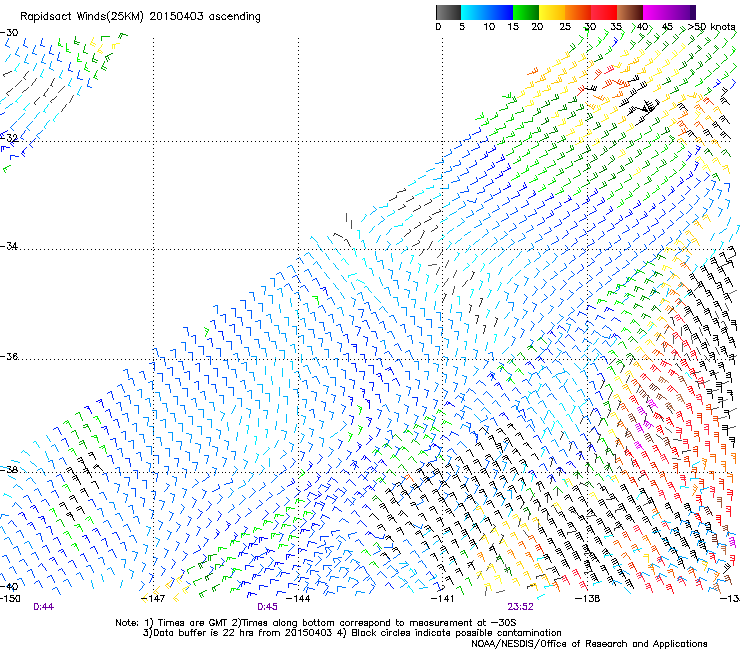Click the -150 longitude axis label
This screenshot has width=740, height=650.
coord(10,599)
